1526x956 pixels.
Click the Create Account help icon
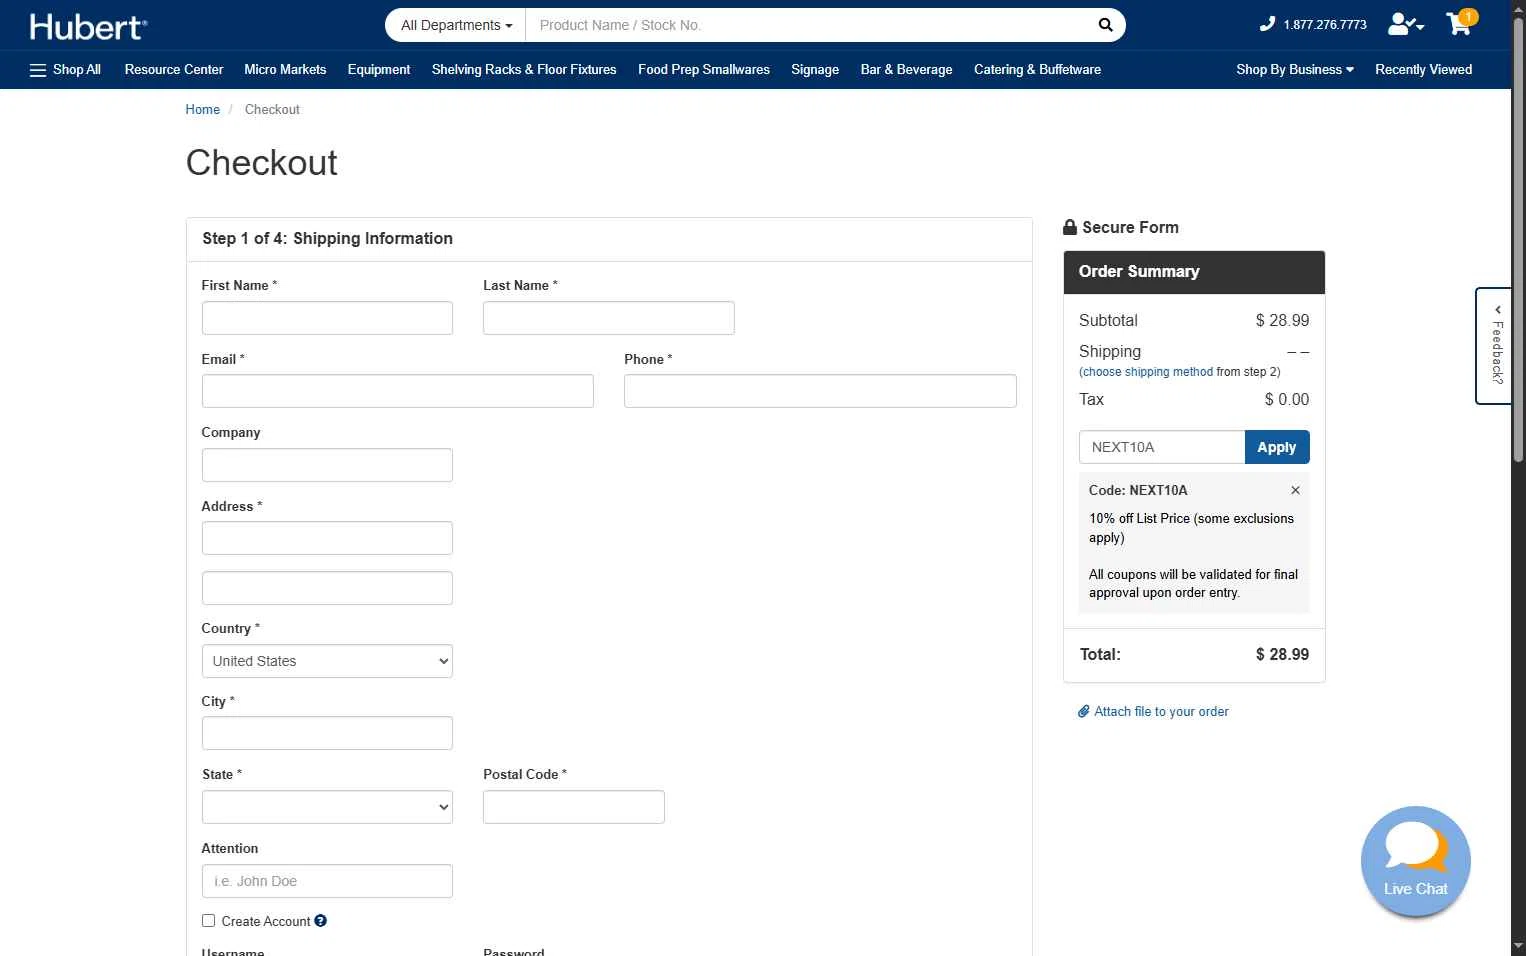click(320, 921)
